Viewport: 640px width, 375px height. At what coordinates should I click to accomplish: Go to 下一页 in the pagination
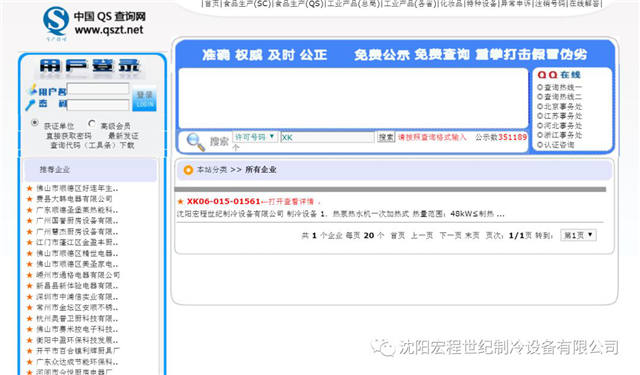pos(450,235)
